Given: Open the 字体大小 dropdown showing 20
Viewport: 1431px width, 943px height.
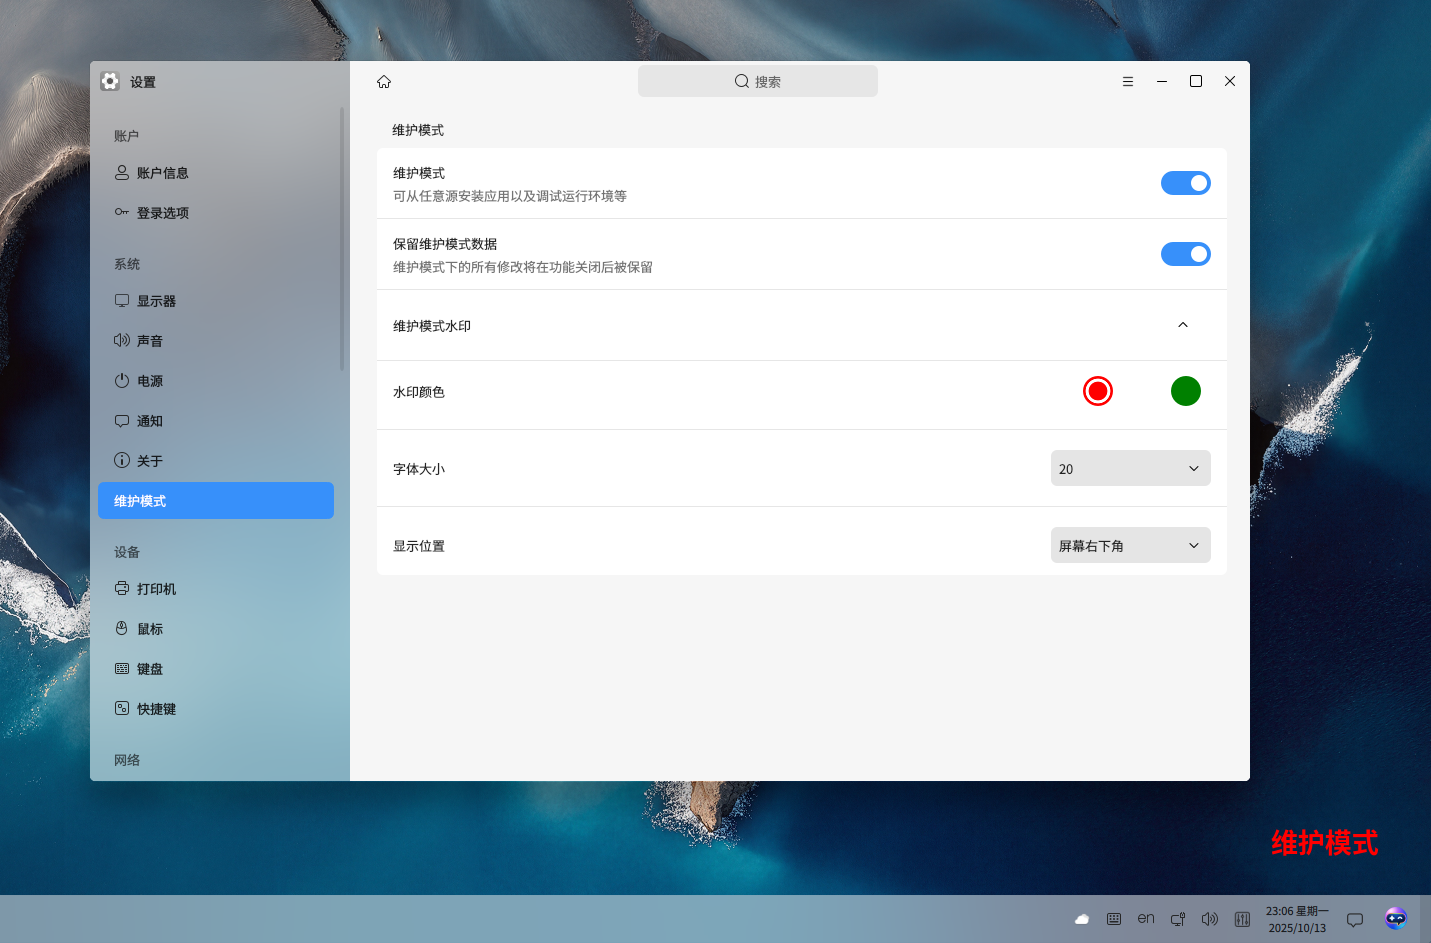Looking at the screenshot, I should (1131, 468).
